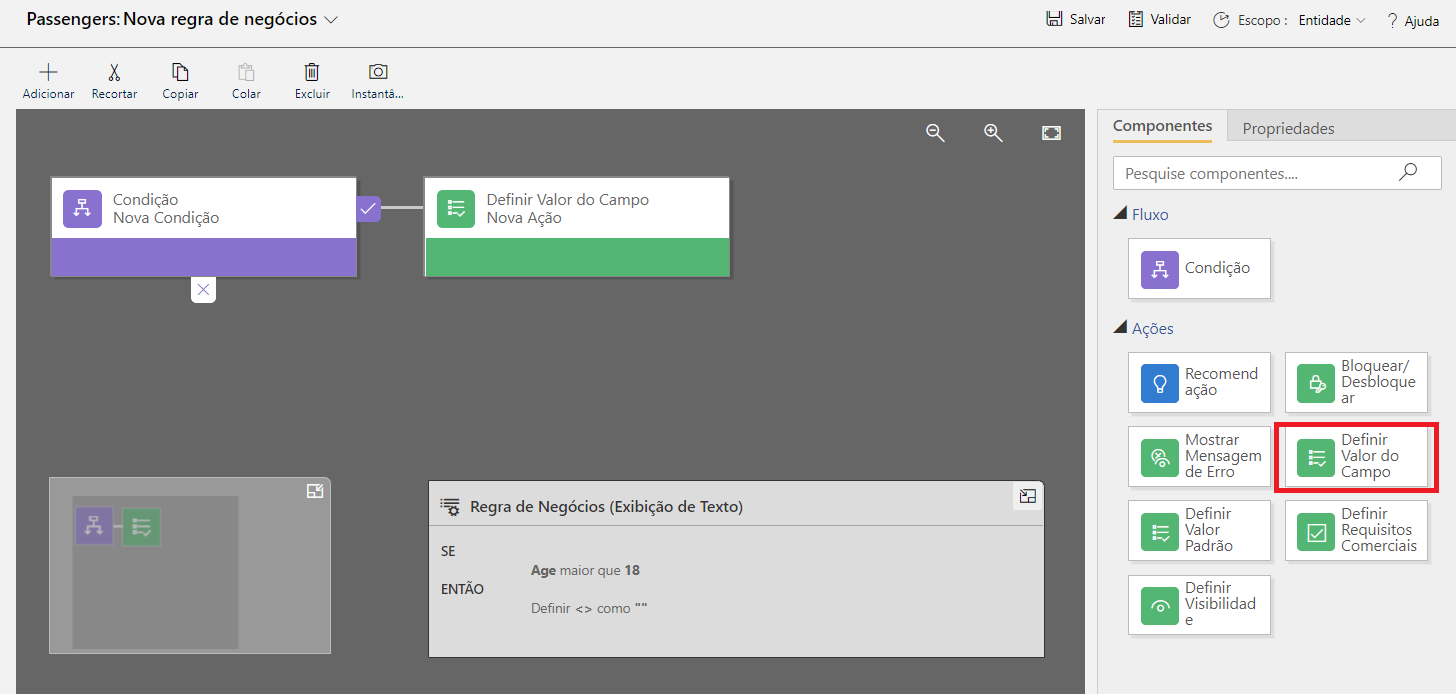Select the Condição component

(x=1199, y=268)
